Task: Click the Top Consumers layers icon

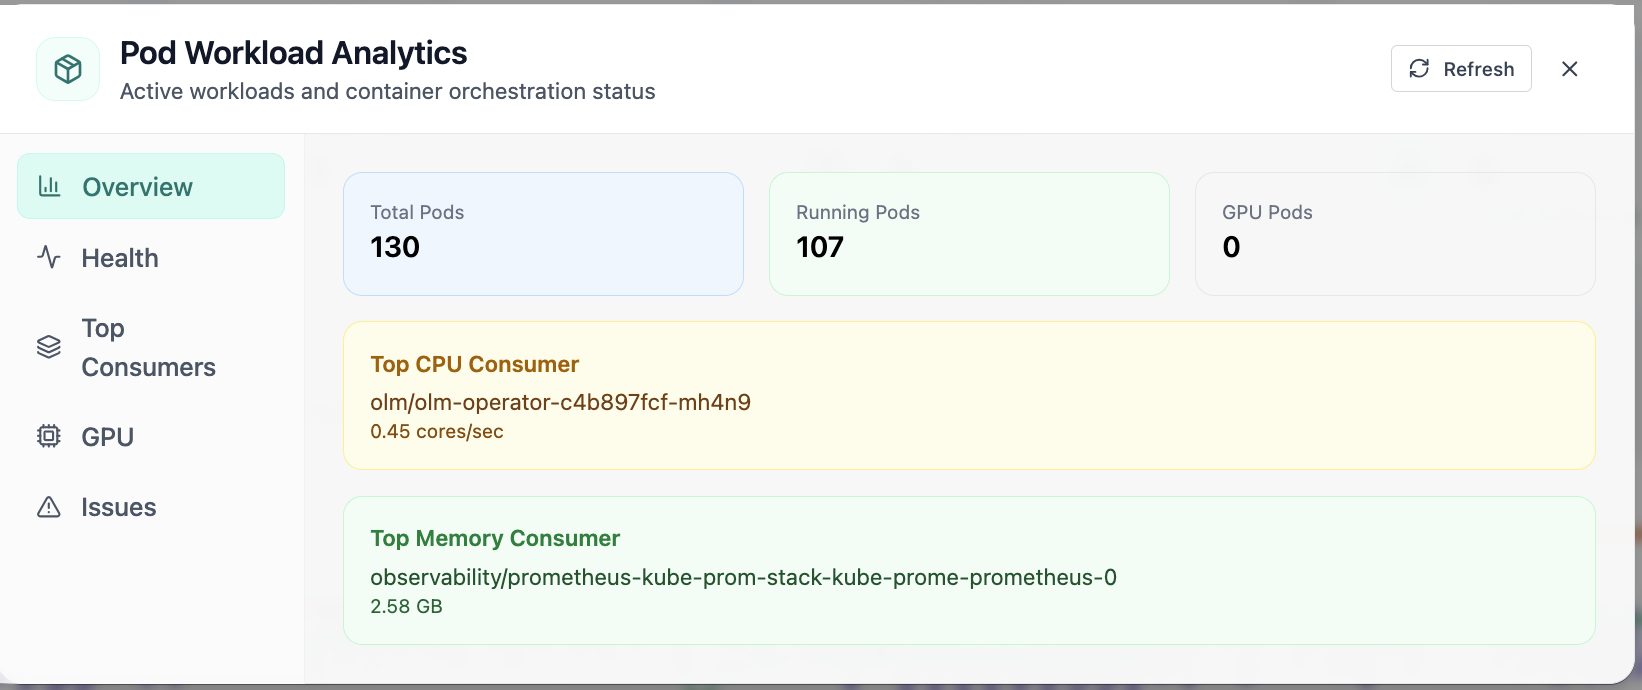Action: pos(49,347)
